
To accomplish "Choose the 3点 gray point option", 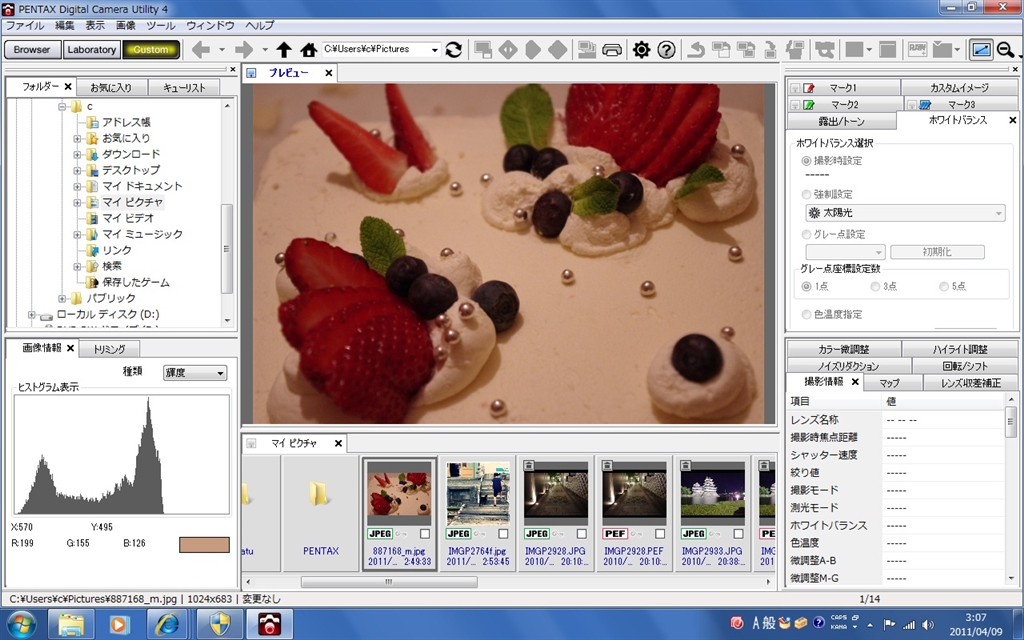I will click(876, 287).
